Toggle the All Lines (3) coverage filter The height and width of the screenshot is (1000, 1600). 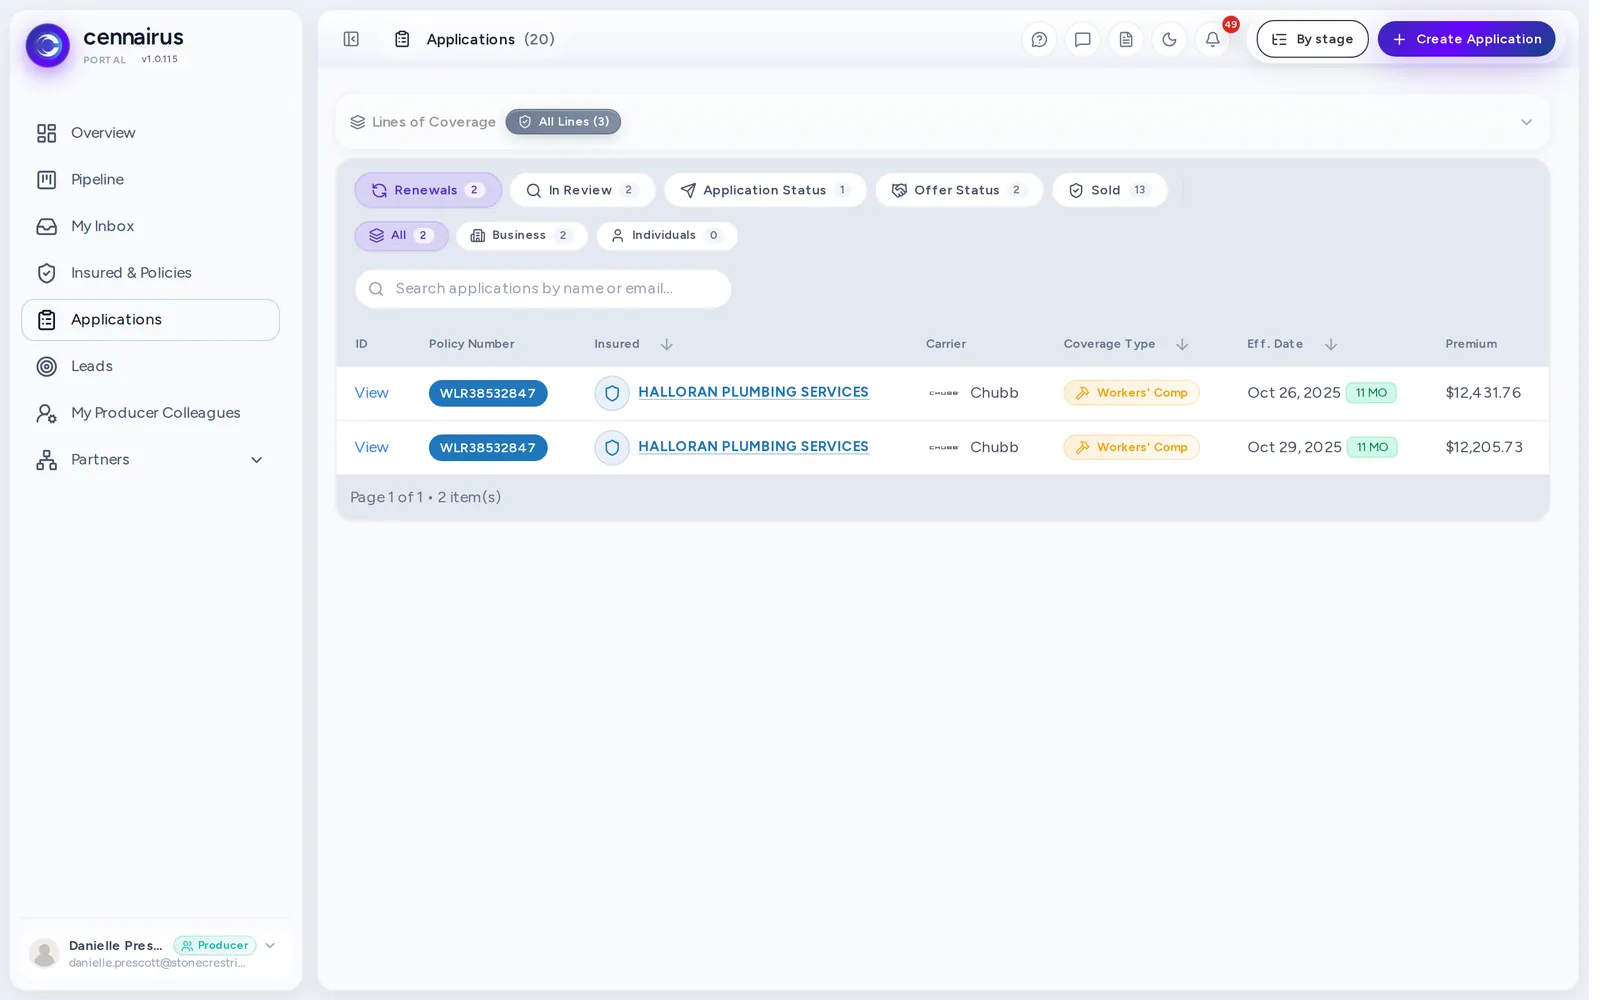[x=563, y=122]
